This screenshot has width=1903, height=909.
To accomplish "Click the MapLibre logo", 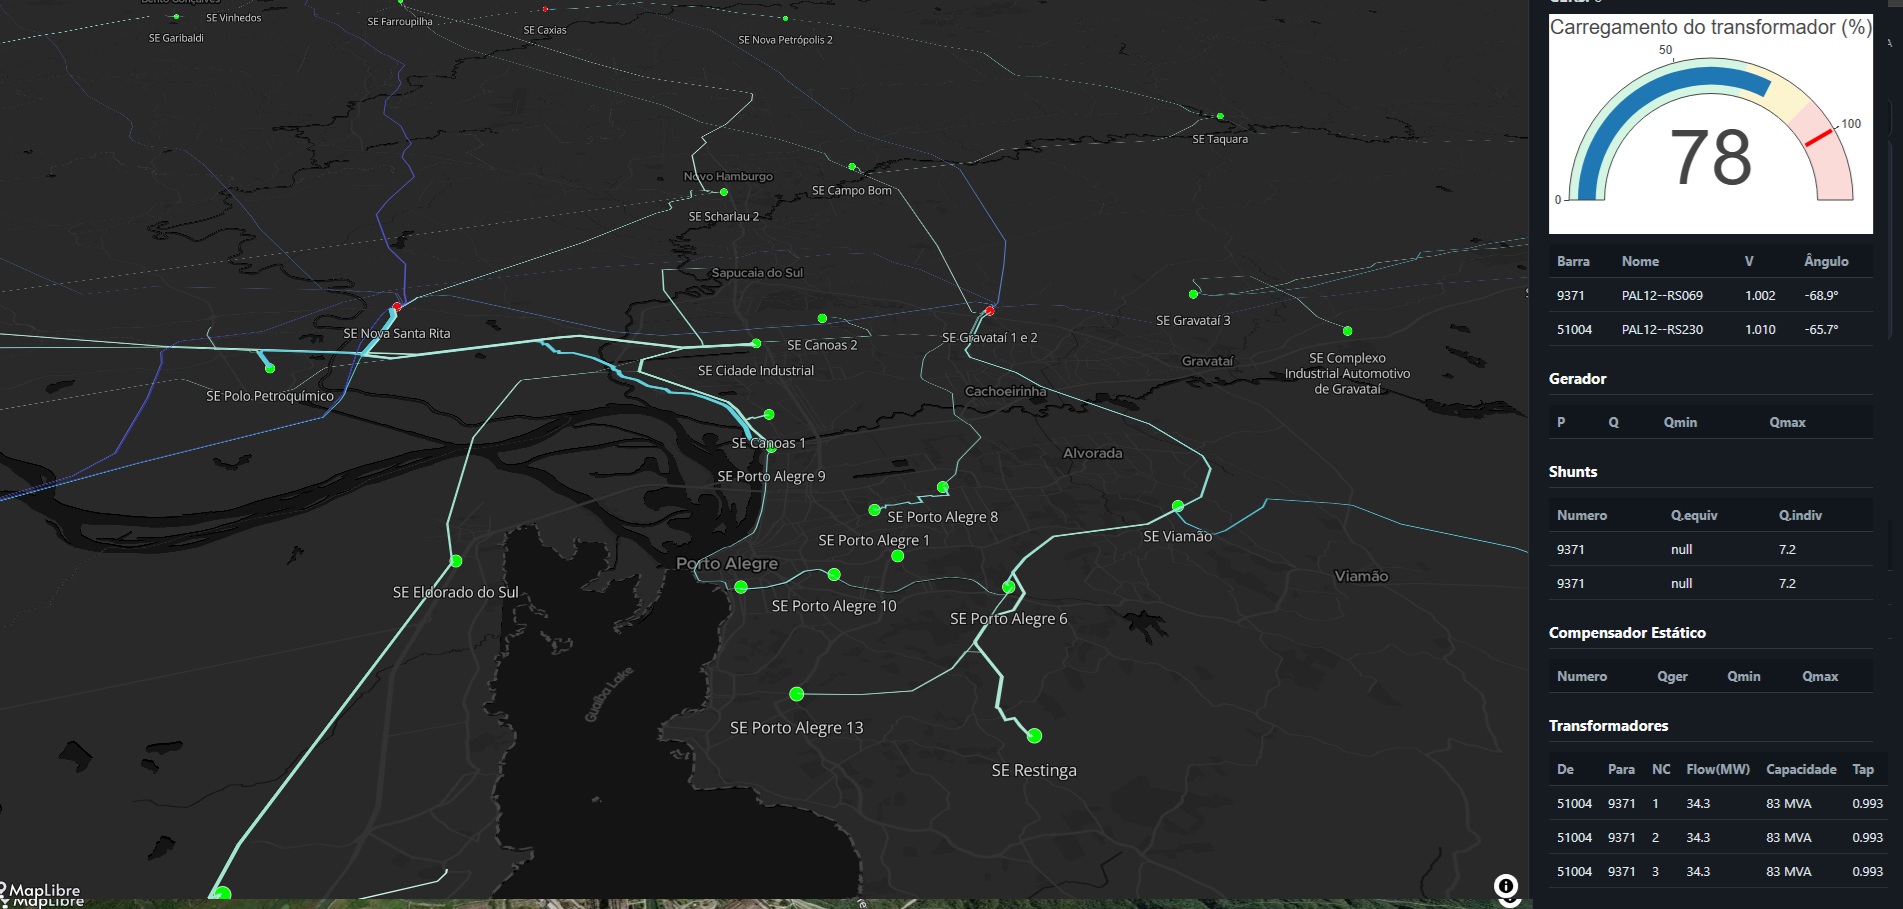I will pyautogui.click(x=41, y=890).
